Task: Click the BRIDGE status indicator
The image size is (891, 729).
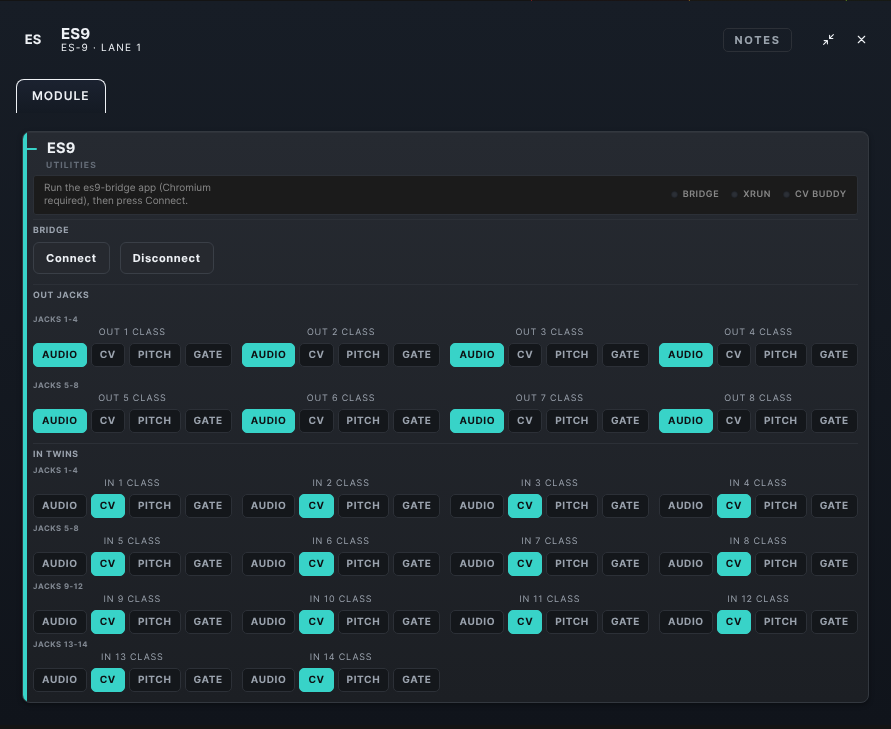Action: point(695,194)
